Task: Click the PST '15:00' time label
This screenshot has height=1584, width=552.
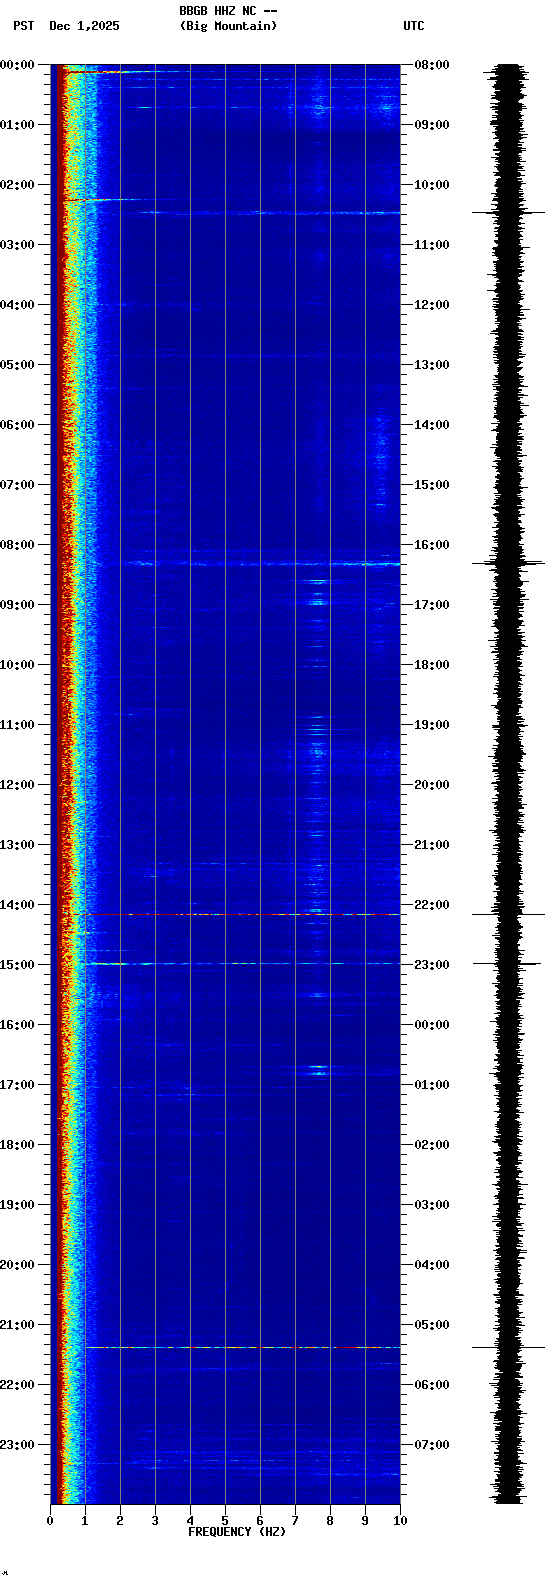Action: coord(17,965)
